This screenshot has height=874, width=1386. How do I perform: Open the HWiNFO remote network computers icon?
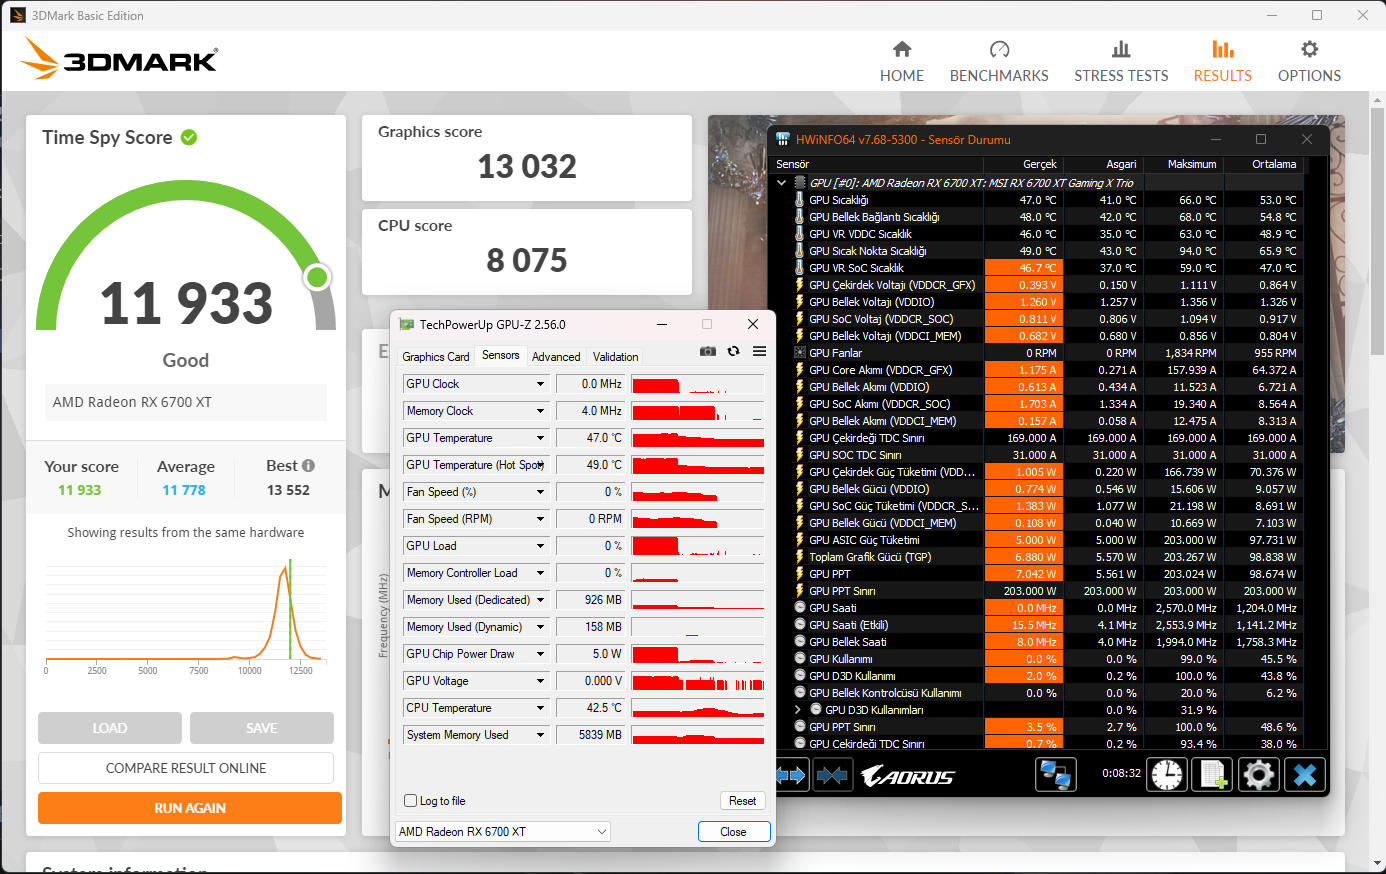1055,774
